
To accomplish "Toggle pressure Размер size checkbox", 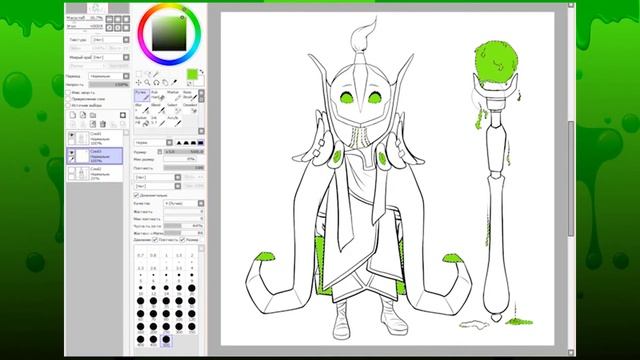I will point(182,240).
